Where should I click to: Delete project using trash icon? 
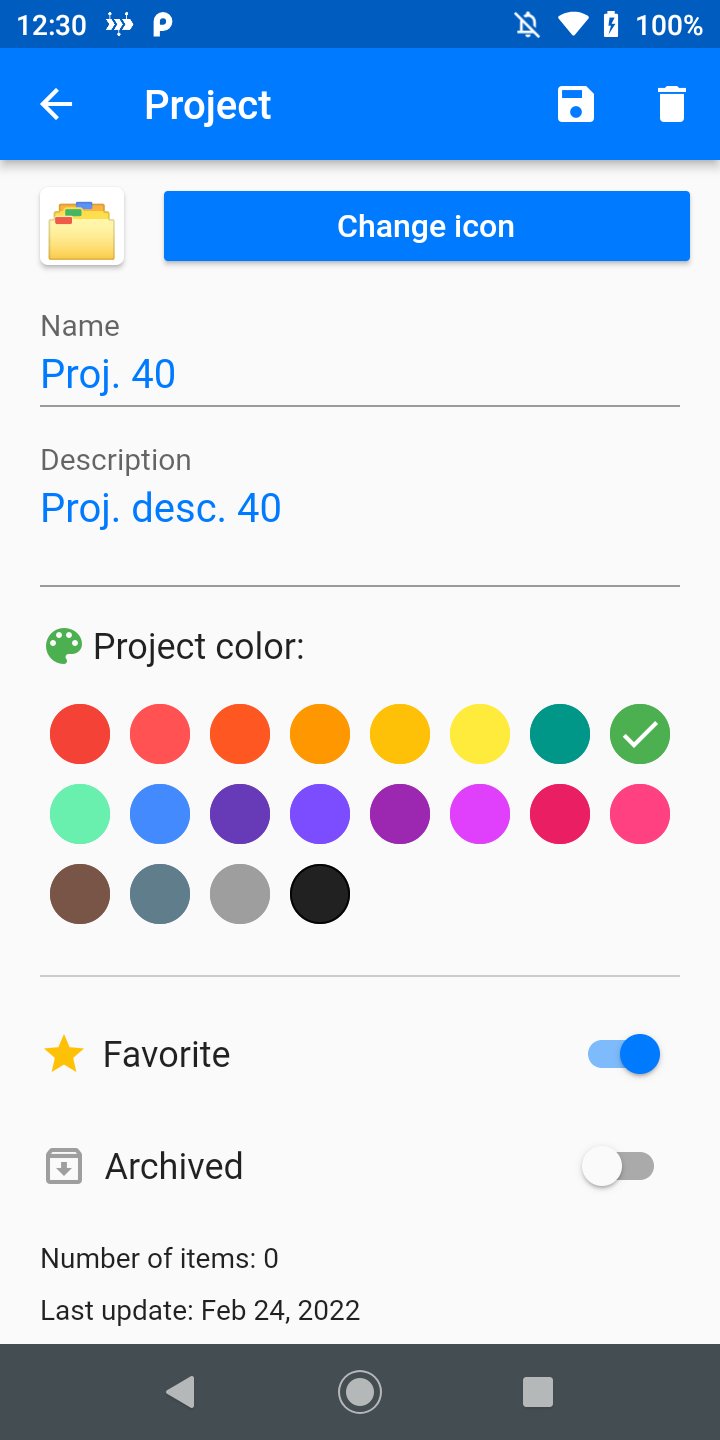click(672, 105)
